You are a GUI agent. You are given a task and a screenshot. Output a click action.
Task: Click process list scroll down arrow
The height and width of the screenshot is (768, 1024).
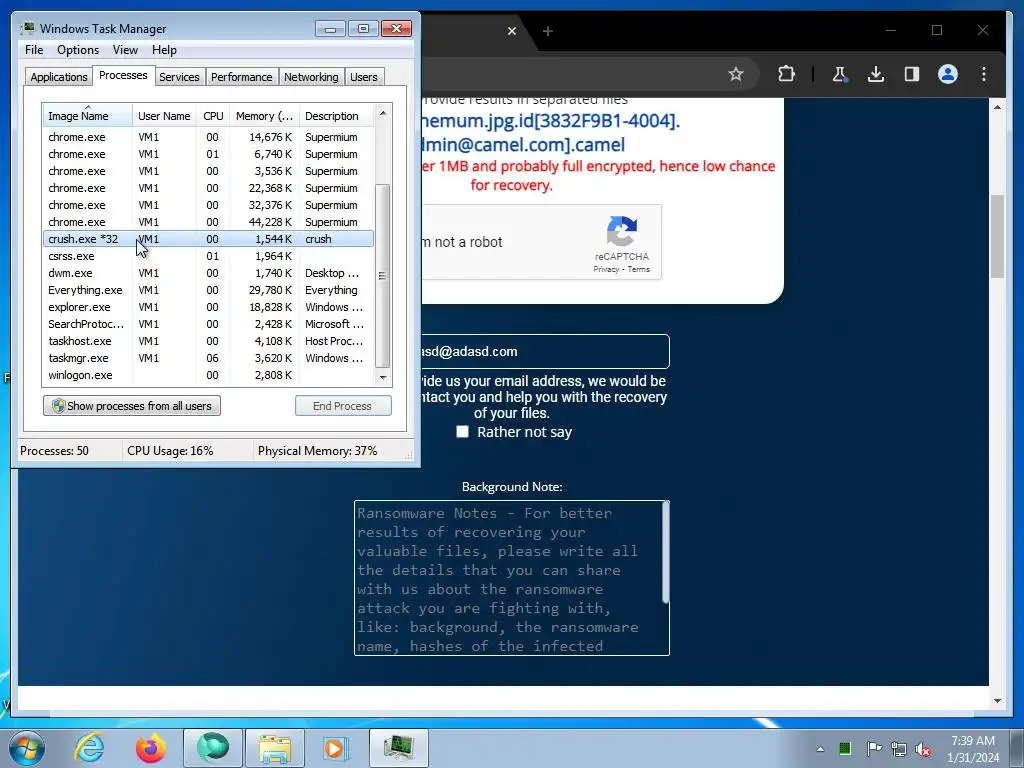[383, 377]
